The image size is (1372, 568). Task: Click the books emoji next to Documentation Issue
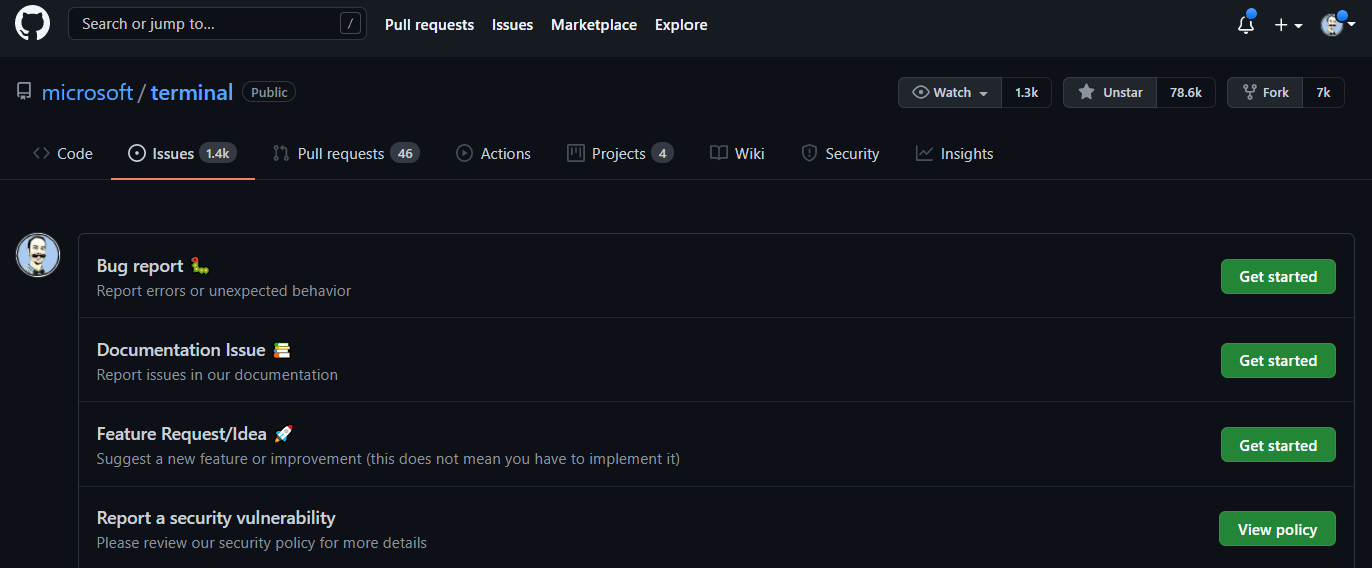282,350
